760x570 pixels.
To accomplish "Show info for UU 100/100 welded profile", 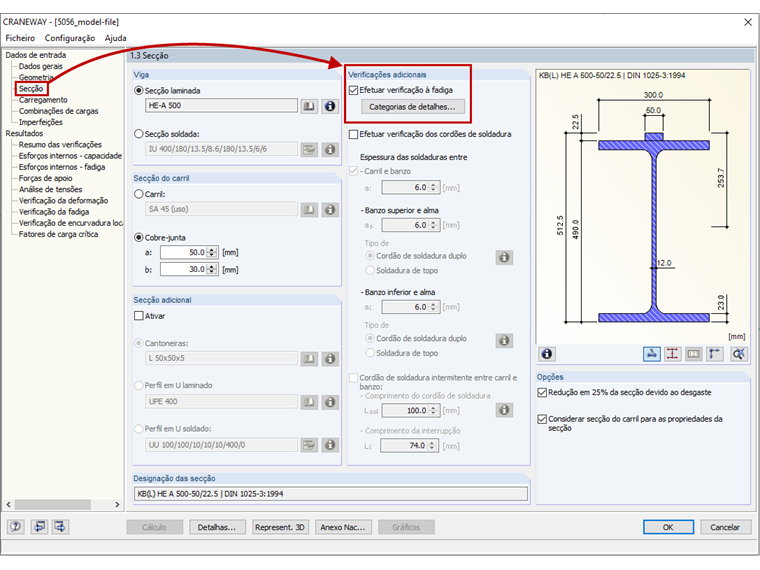I will [x=330, y=445].
